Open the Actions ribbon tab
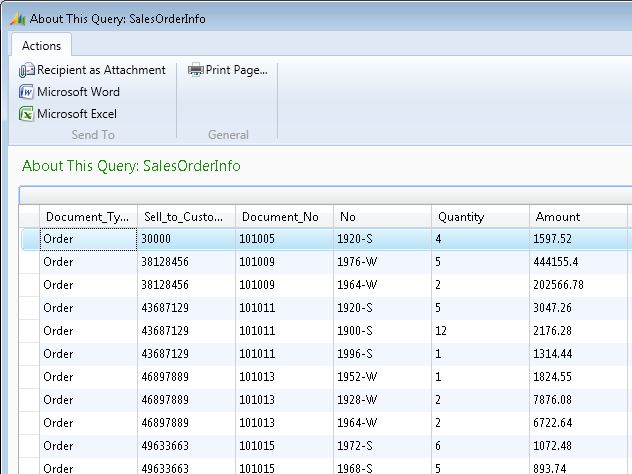The image size is (632, 474). (x=41, y=45)
